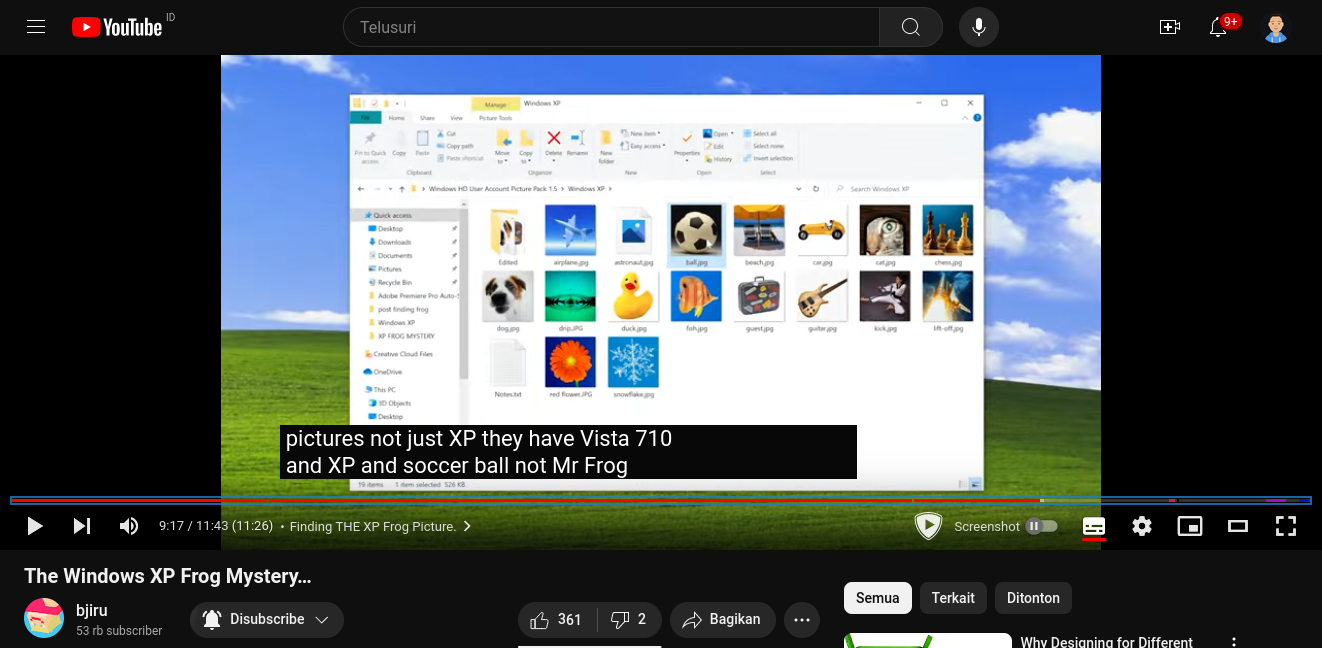The image size is (1322, 648).
Task: Click the search magnifier button
Action: click(x=910, y=27)
